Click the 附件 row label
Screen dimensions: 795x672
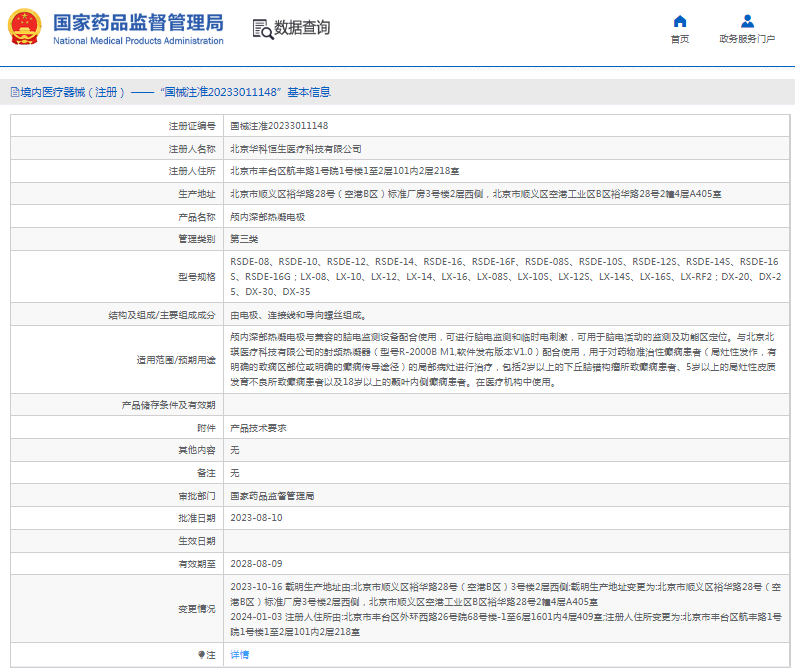(206, 428)
